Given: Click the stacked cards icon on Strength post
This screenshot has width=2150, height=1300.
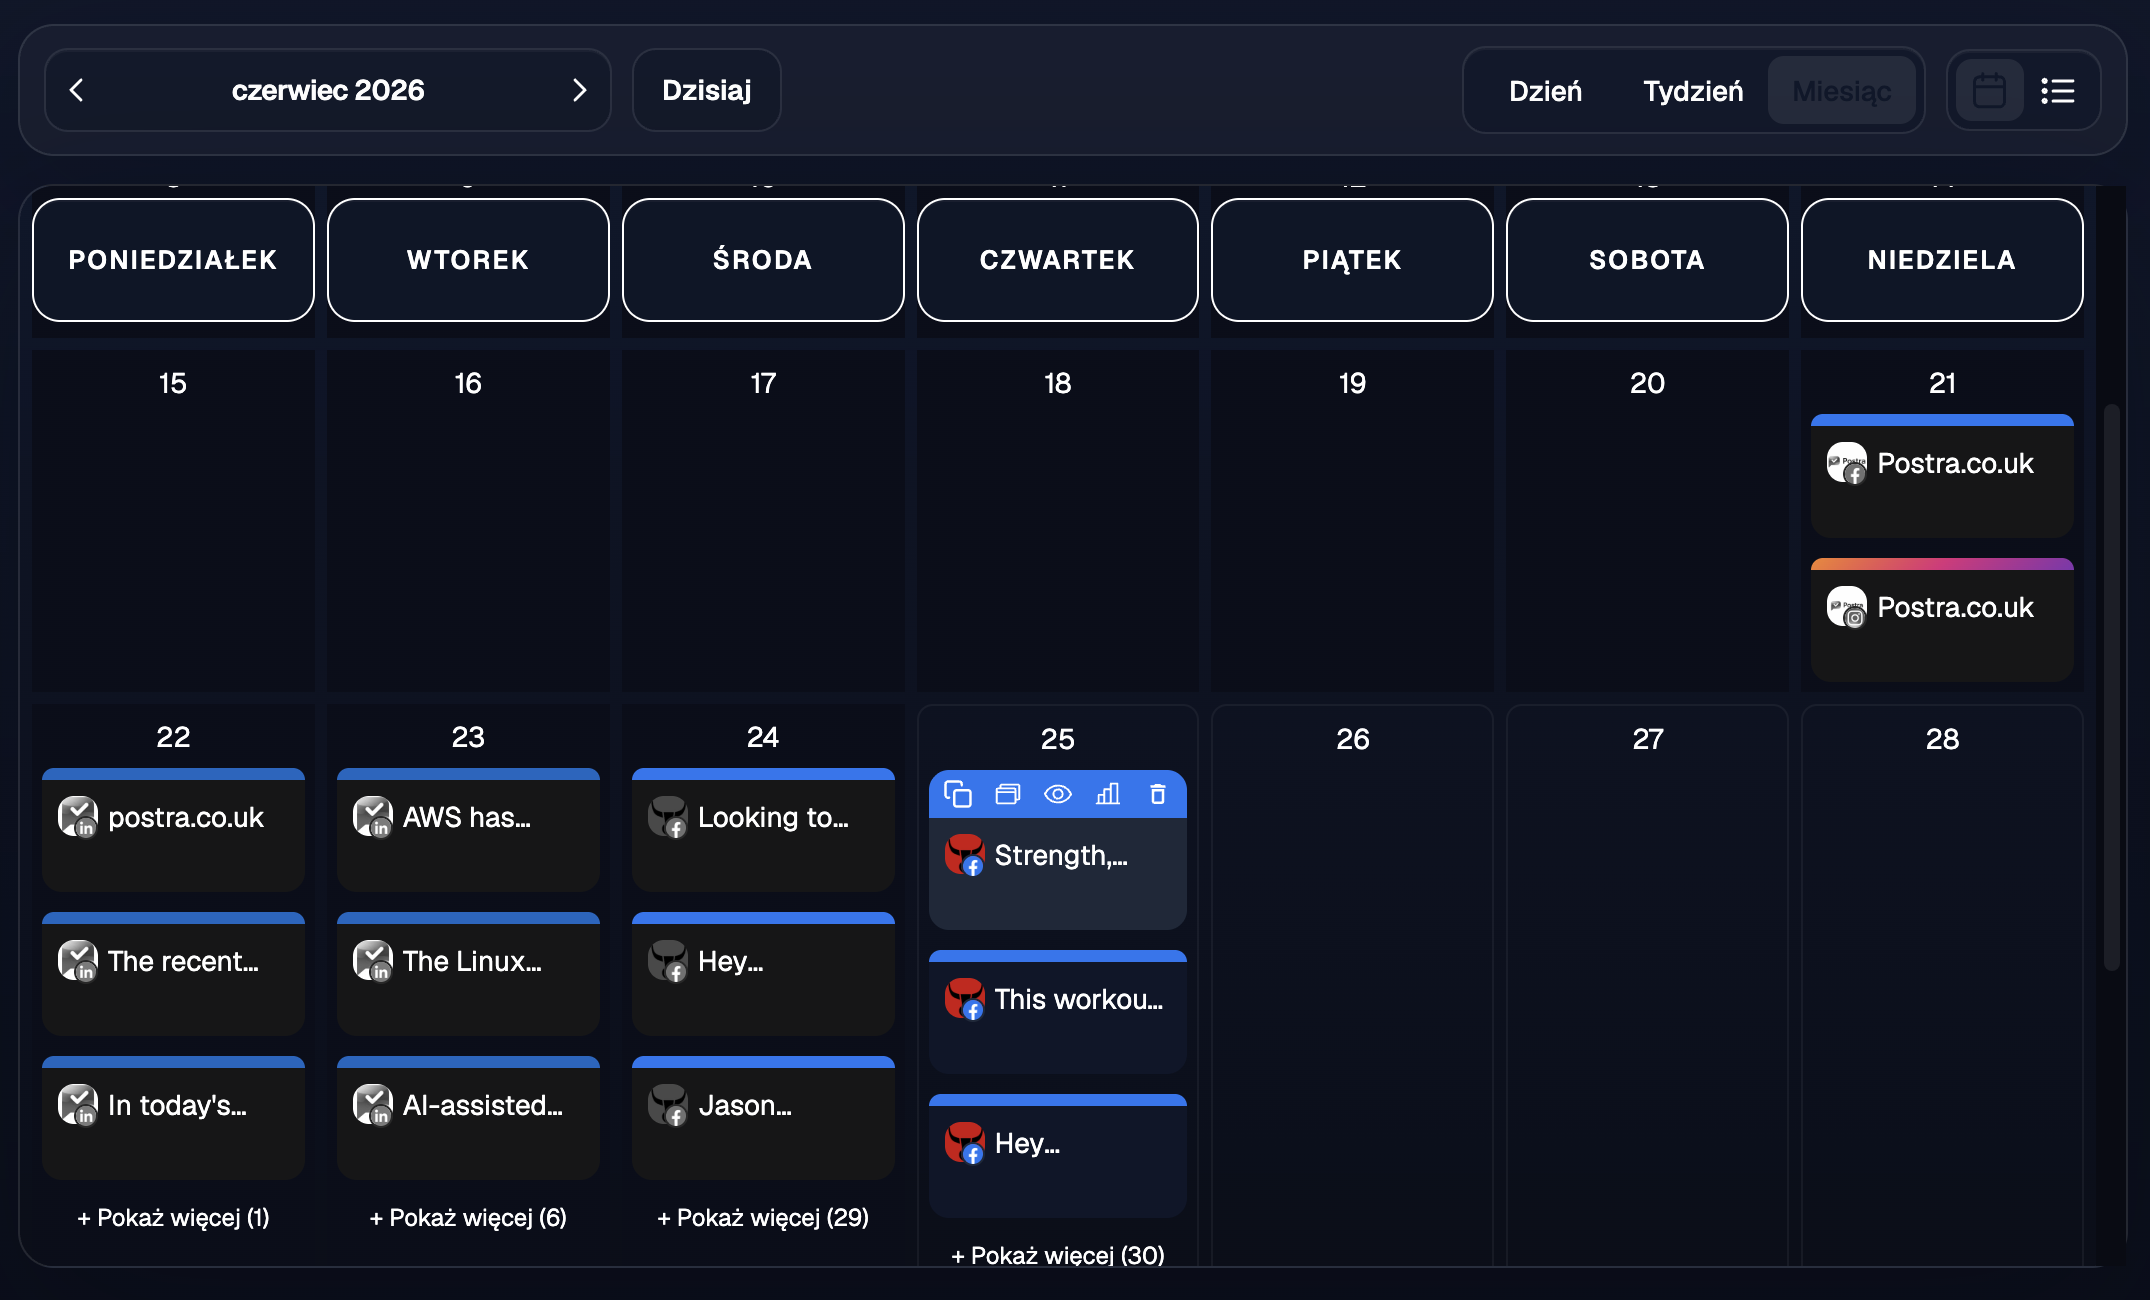Looking at the screenshot, I should tap(1008, 794).
